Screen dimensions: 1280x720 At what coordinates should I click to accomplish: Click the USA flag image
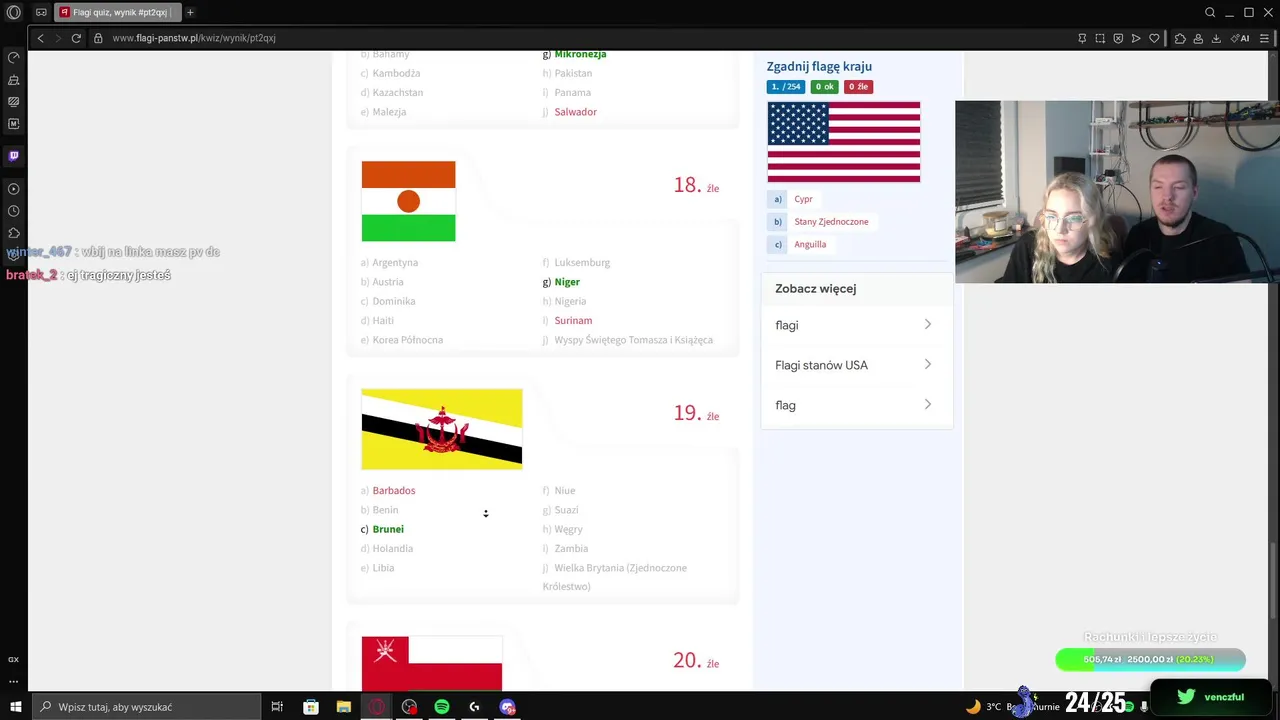[844, 141]
